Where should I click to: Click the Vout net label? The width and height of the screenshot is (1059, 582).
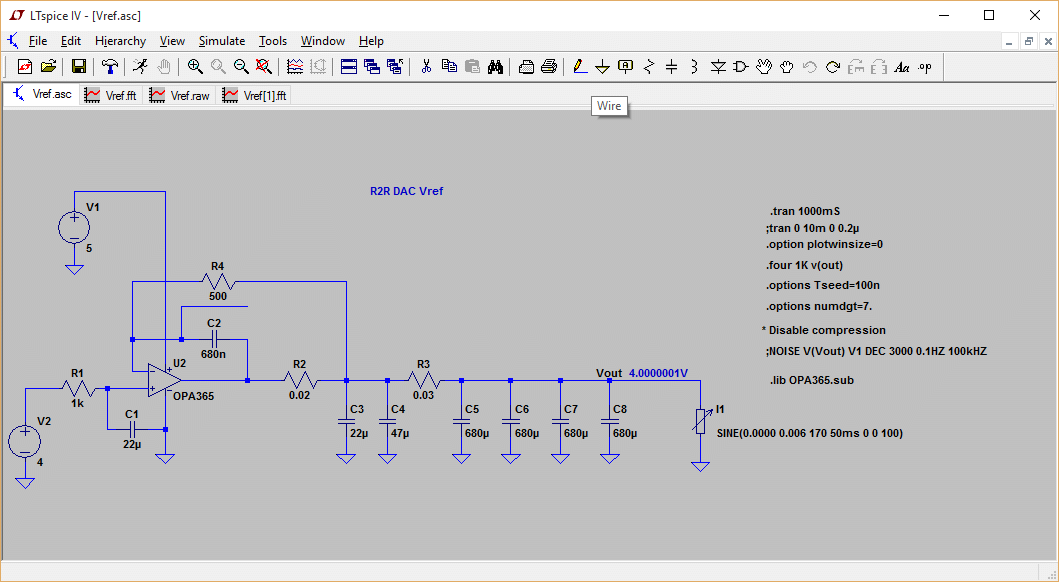pos(609,373)
